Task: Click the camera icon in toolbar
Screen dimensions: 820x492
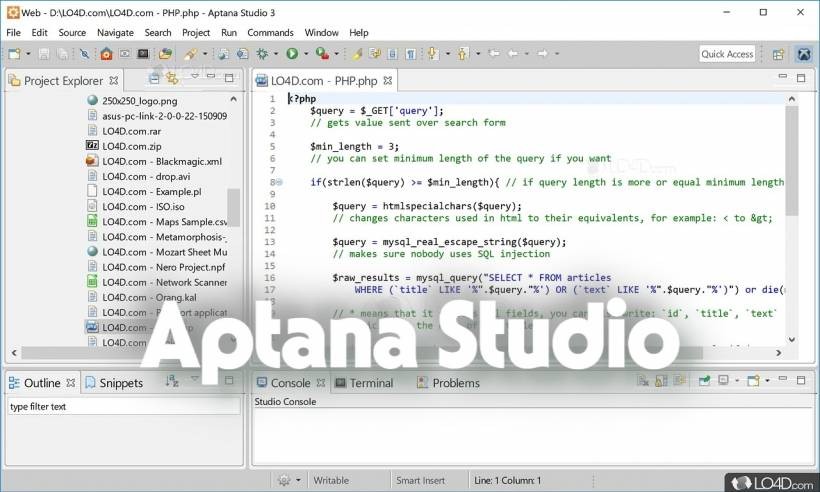Action: (124, 53)
